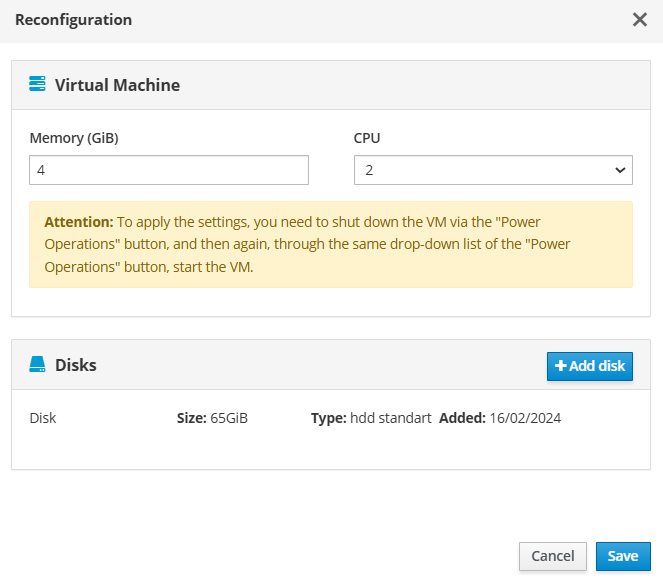Click the Disks drive icon
The height and width of the screenshot is (582, 663).
38,365
